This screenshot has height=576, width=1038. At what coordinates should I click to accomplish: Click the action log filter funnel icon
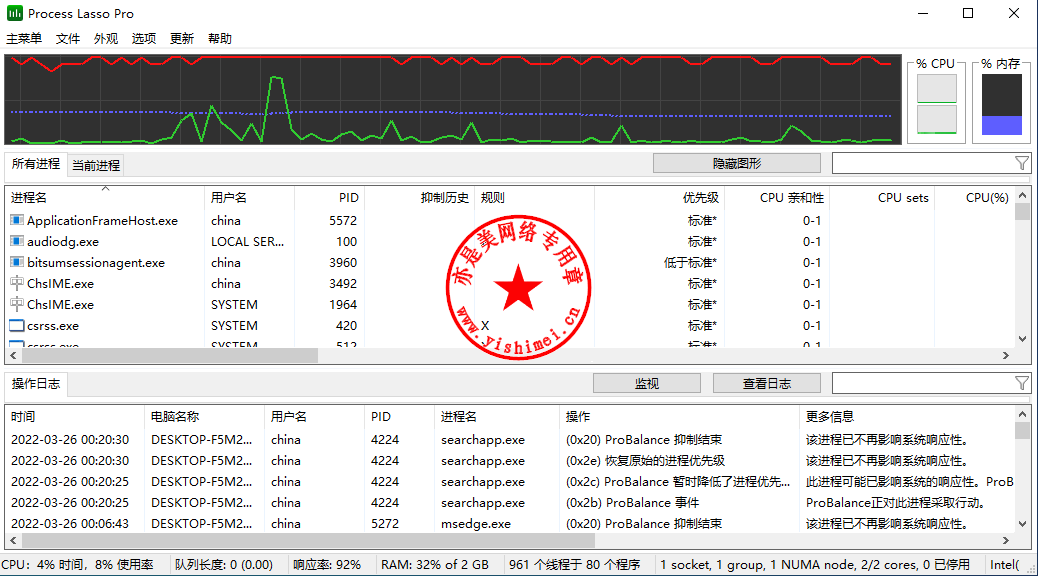1021,383
